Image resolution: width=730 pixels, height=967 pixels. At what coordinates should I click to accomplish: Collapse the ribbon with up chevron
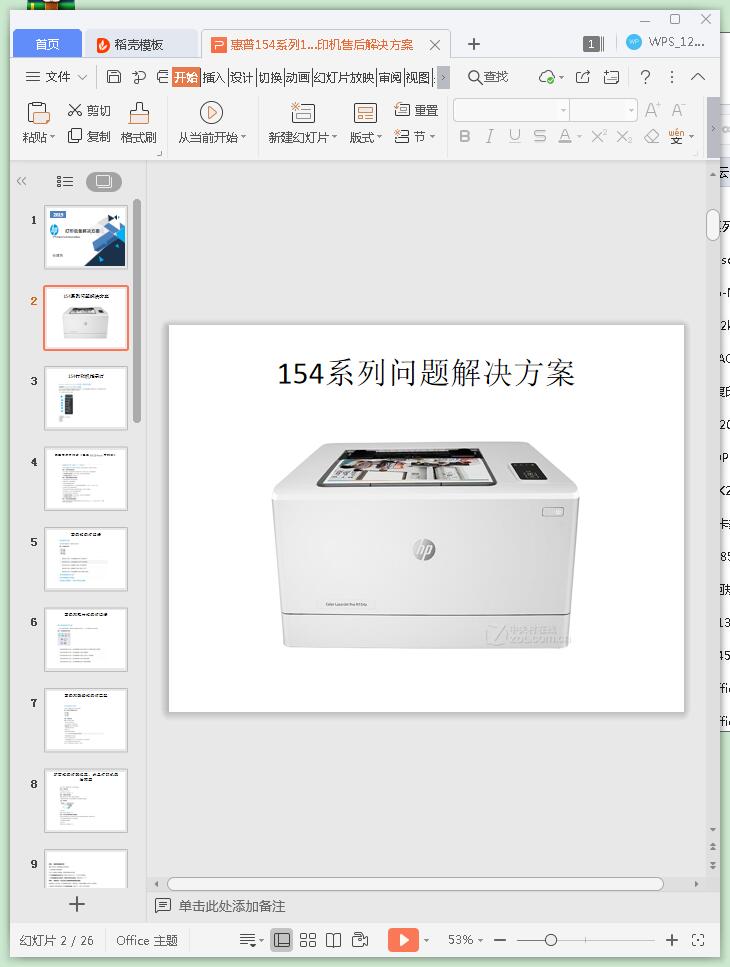tap(698, 76)
